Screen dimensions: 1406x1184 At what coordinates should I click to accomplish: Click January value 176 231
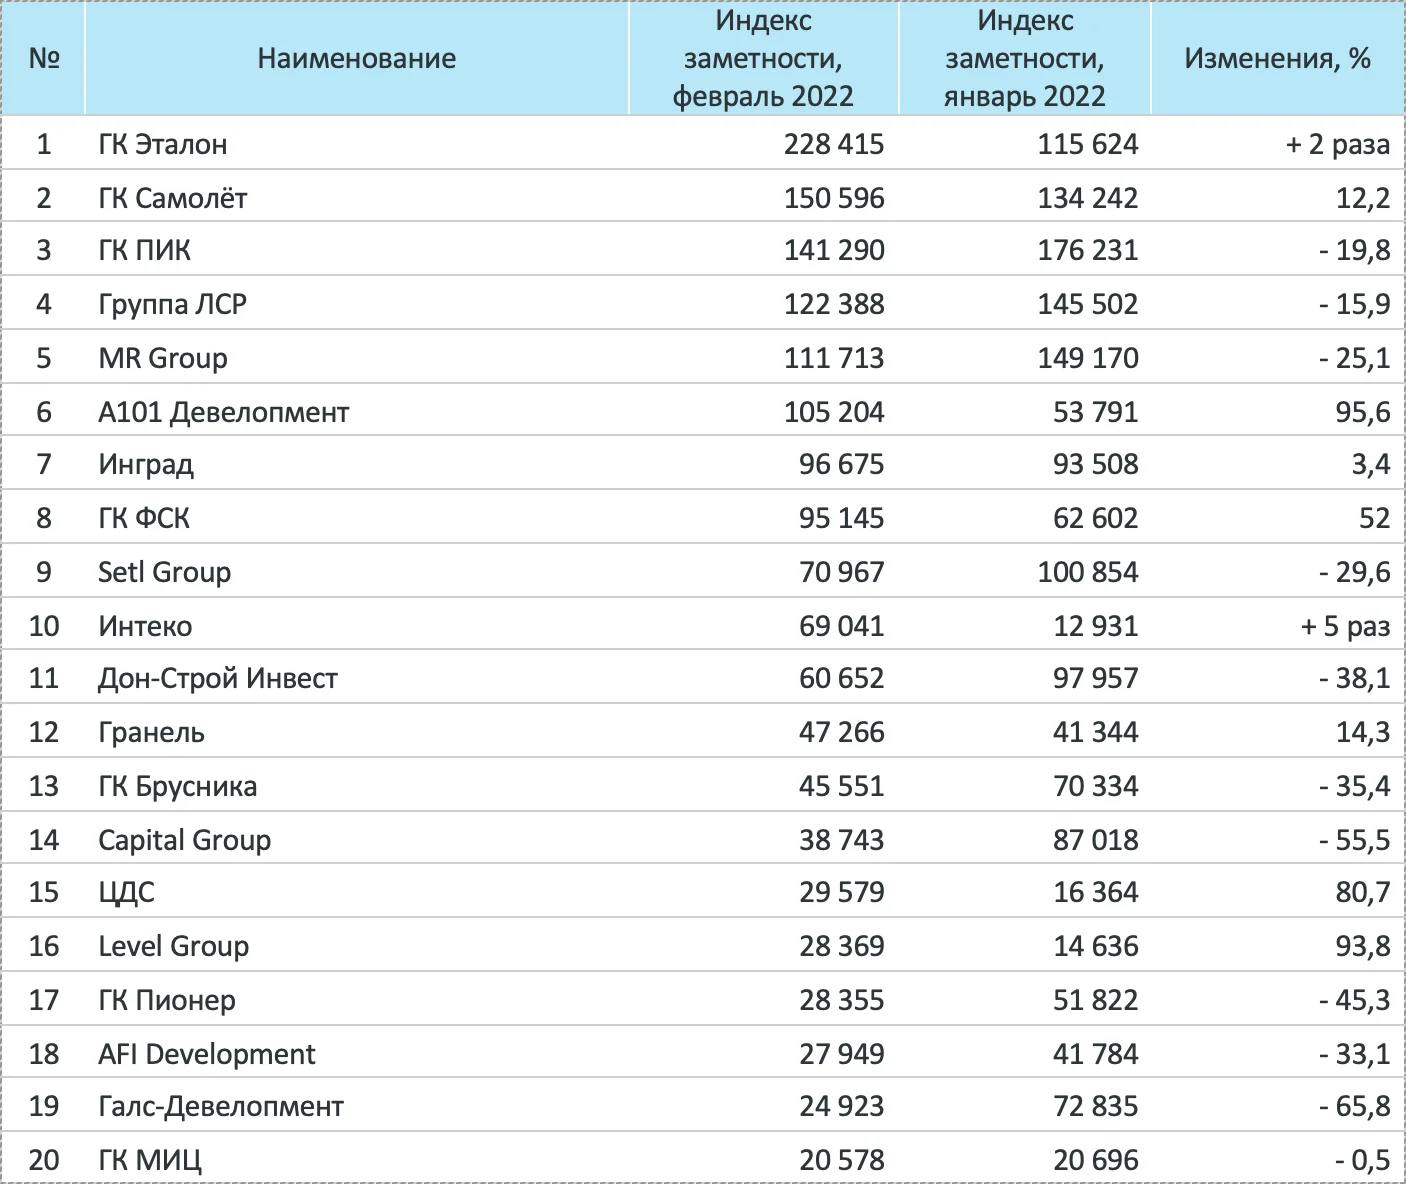[1088, 250]
